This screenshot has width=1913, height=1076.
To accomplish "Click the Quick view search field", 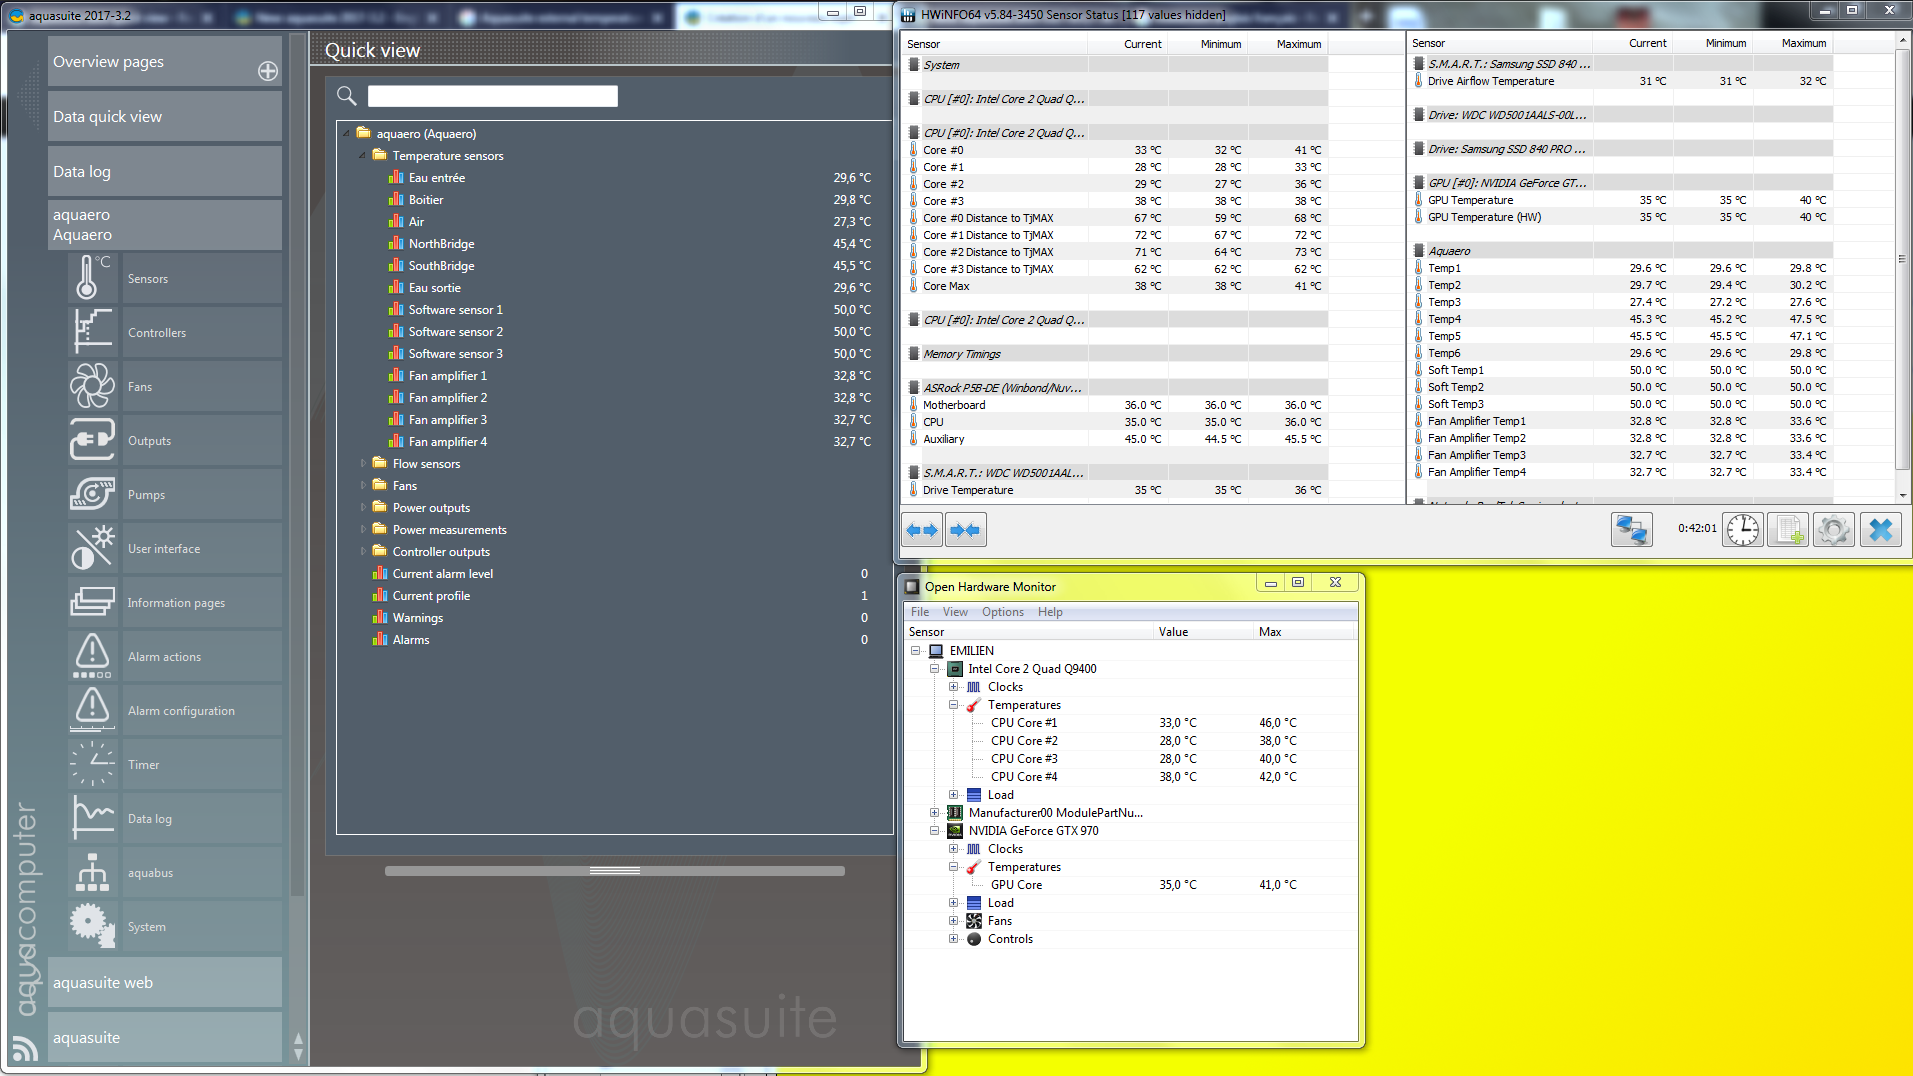I will point(492,96).
